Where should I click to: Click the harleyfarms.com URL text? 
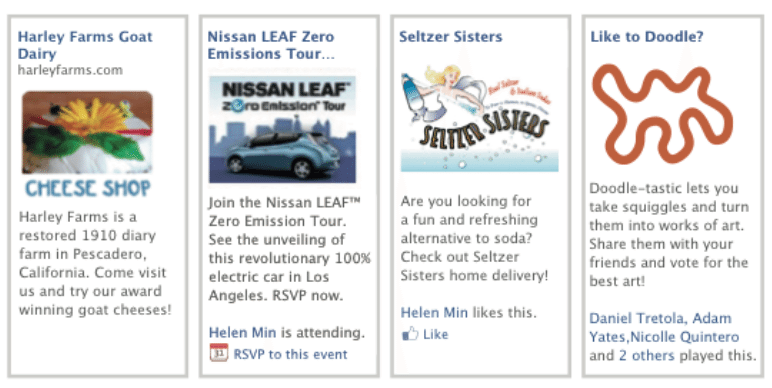[70, 70]
